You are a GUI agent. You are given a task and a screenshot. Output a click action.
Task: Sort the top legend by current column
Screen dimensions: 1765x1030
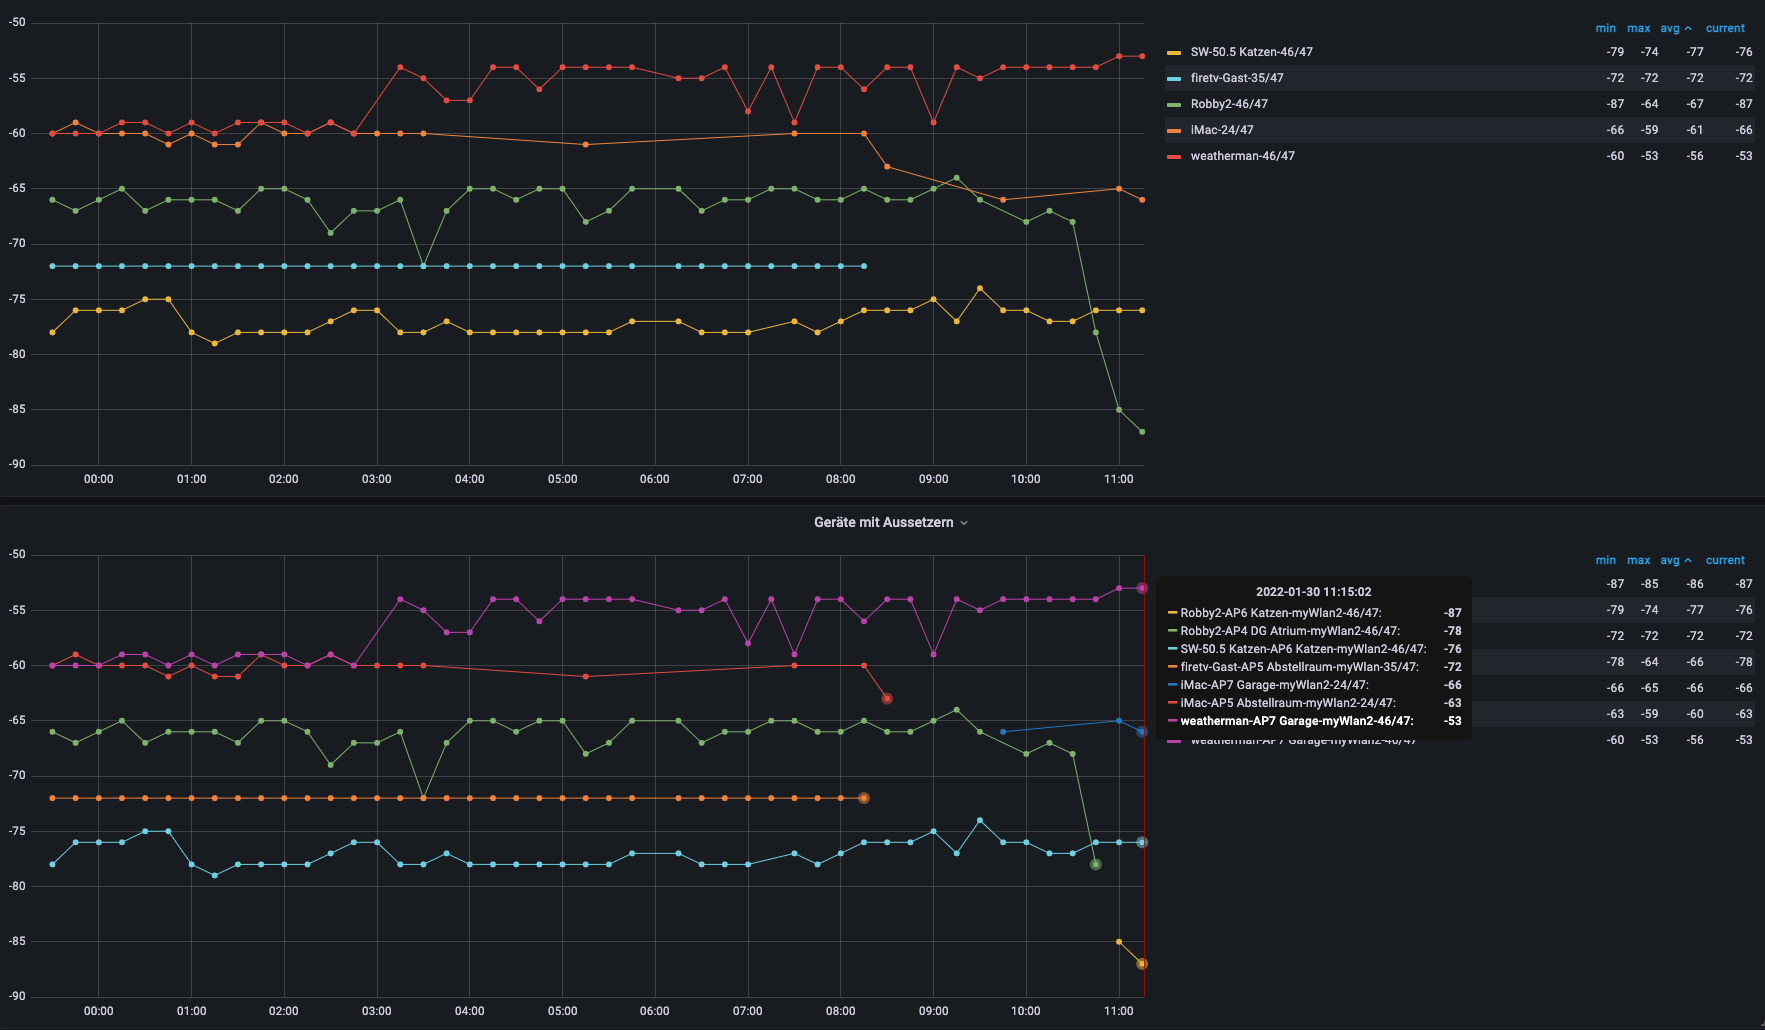click(1725, 28)
